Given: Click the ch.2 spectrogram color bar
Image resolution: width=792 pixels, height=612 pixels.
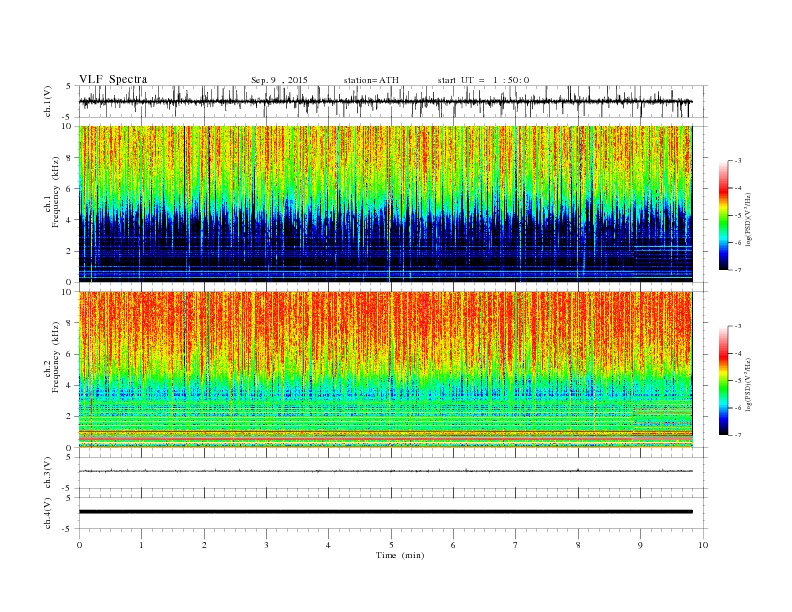Looking at the screenshot, I should (x=723, y=380).
